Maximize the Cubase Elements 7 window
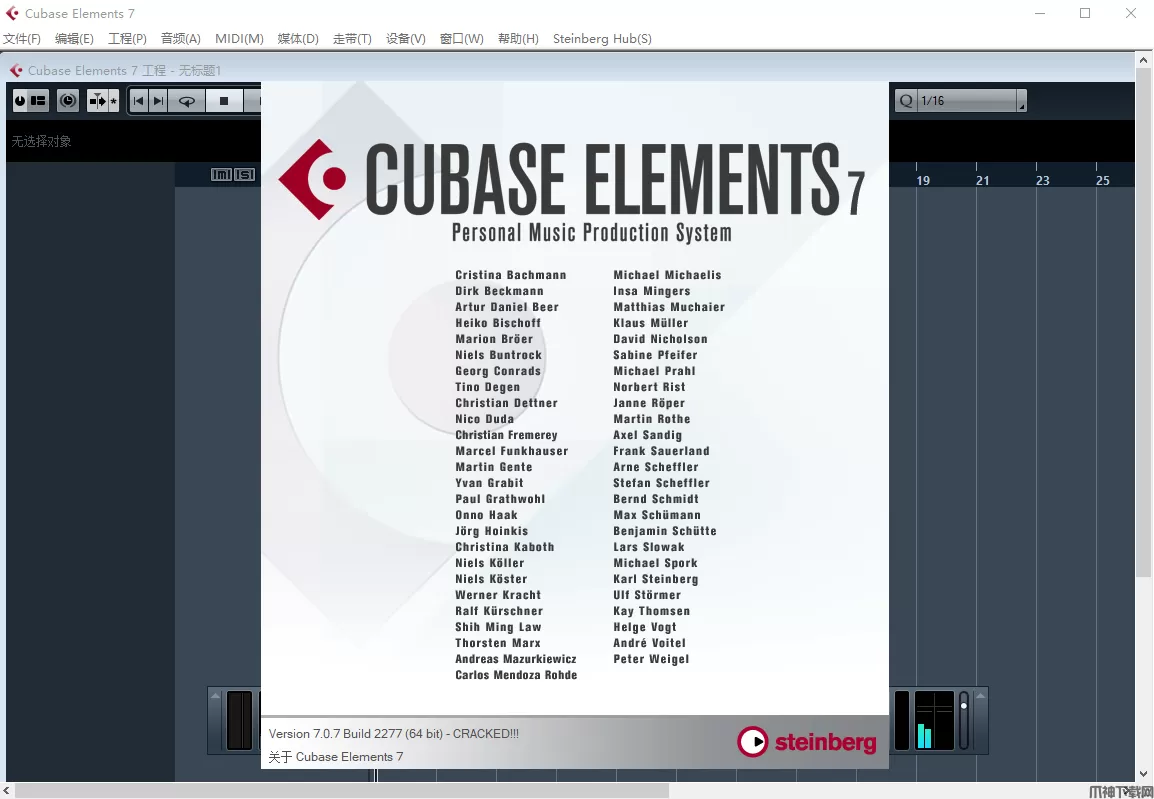The width and height of the screenshot is (1154, 799). [1085, 13]
